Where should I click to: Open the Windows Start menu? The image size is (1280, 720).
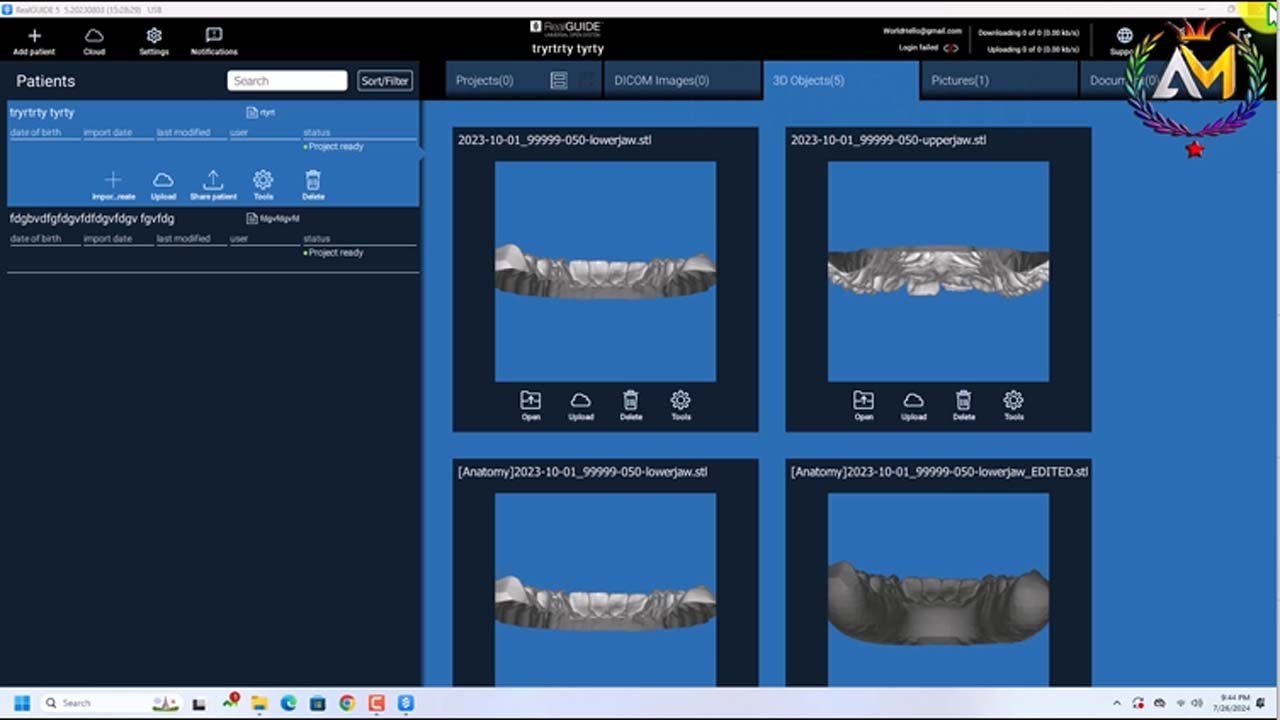click(22, 703)
